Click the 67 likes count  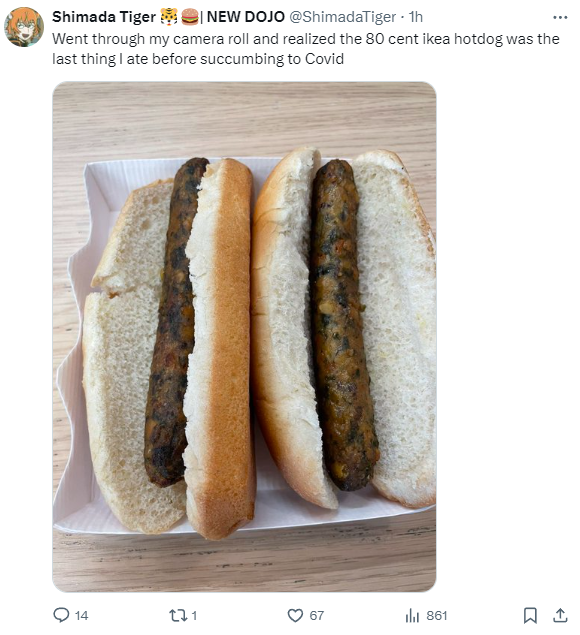point(317,616)
